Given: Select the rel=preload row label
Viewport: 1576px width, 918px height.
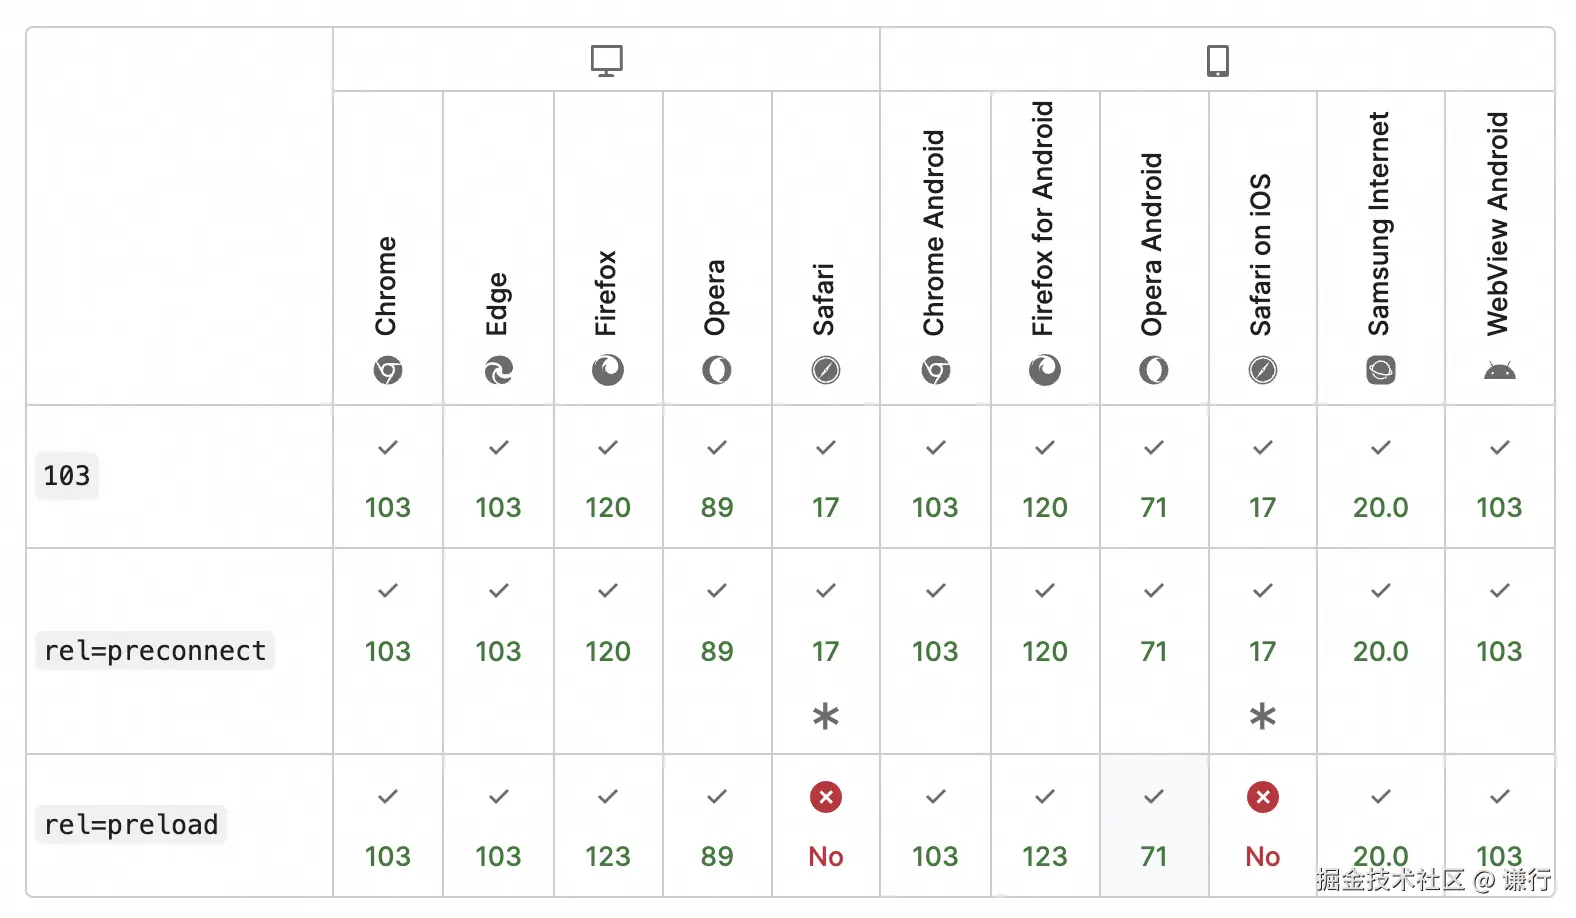Looking at the screenshot, I should click(131, 825).
